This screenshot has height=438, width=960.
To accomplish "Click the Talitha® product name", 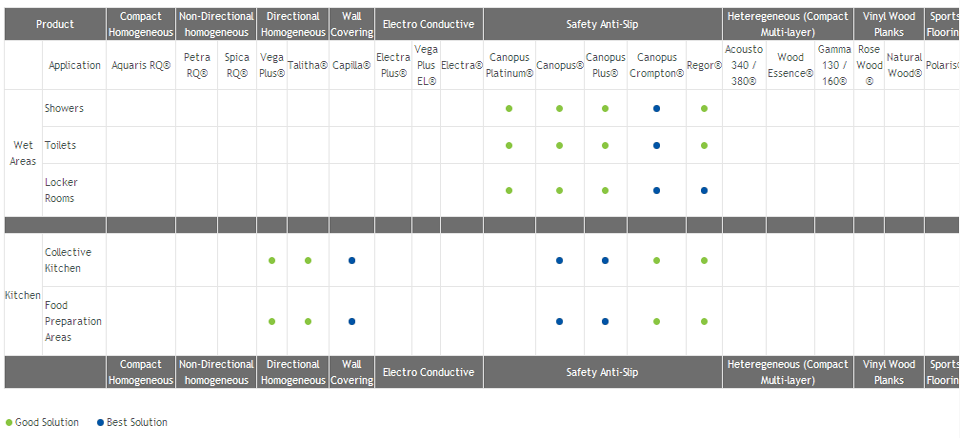I will [x=308, y=66].
